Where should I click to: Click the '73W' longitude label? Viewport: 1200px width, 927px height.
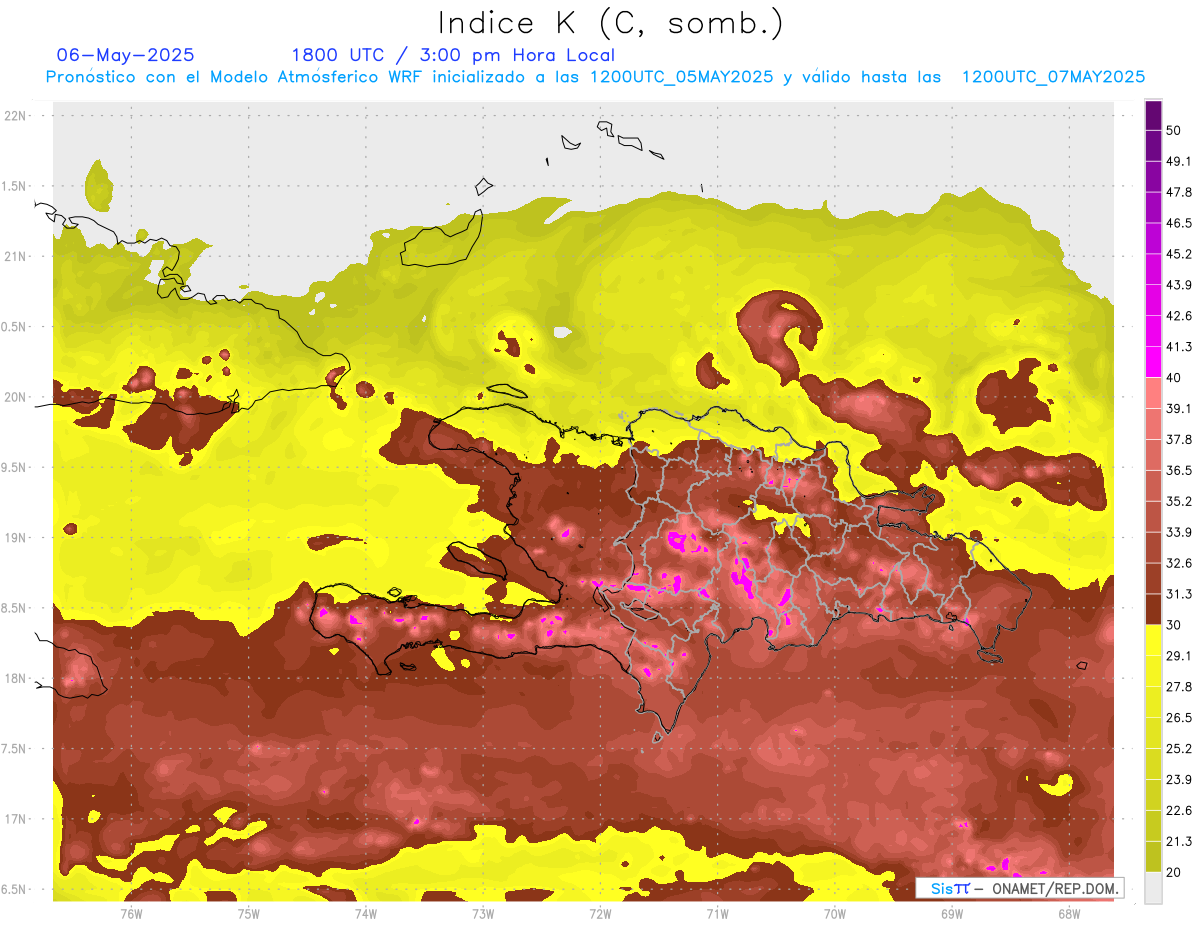(x=483, y=913)
